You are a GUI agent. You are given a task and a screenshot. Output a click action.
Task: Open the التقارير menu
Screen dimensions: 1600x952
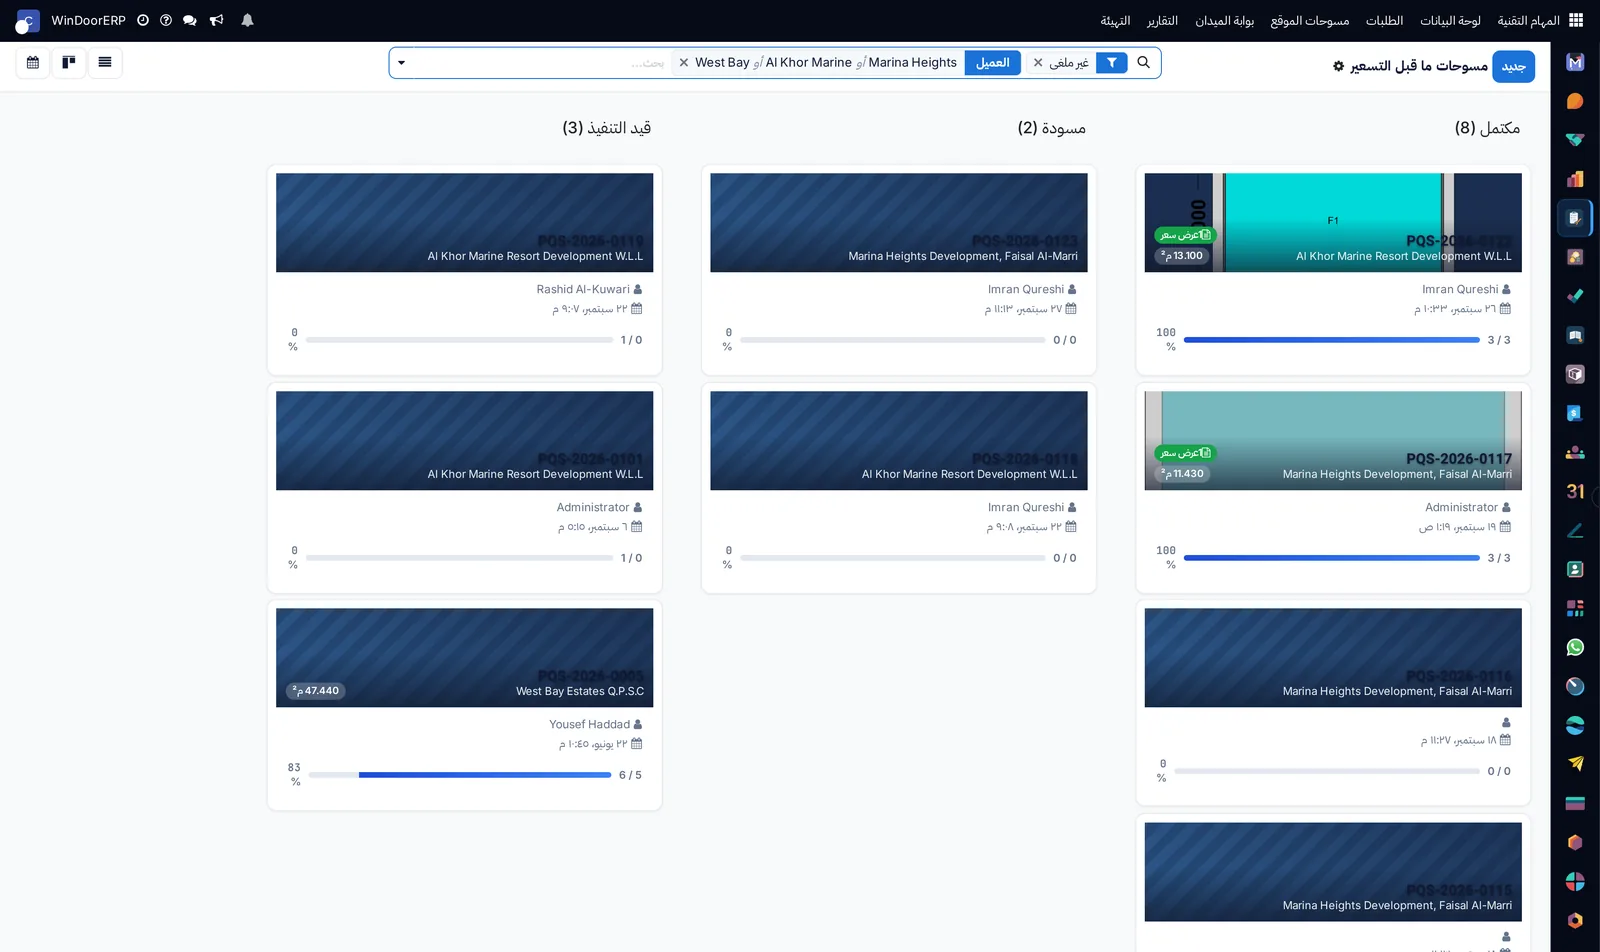tap(1162, 20)
